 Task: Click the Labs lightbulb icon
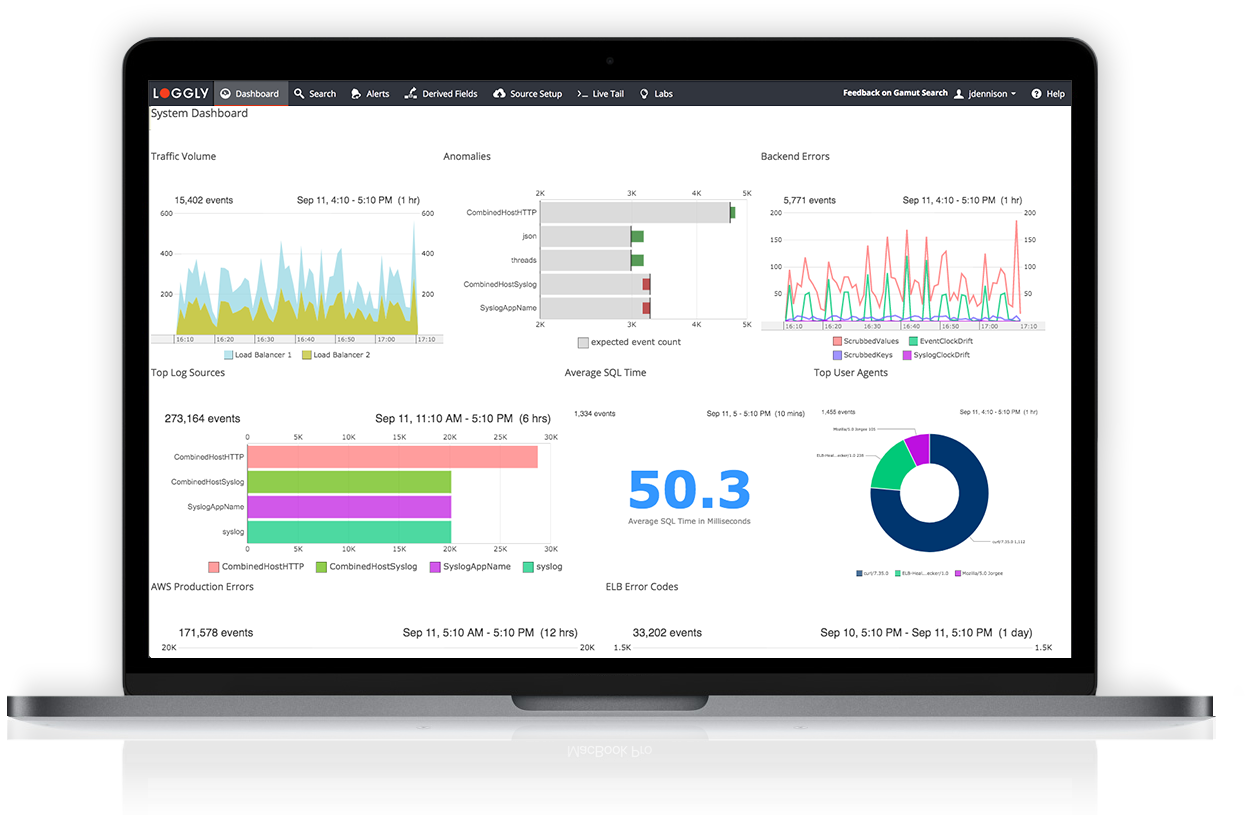[644, 94]
